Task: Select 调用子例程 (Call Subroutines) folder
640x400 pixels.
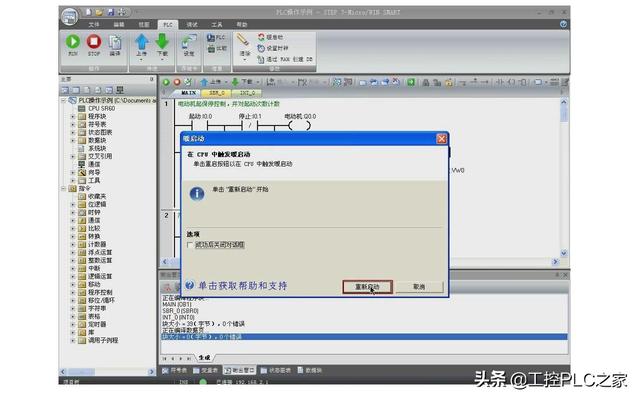Action: point(98,340)
